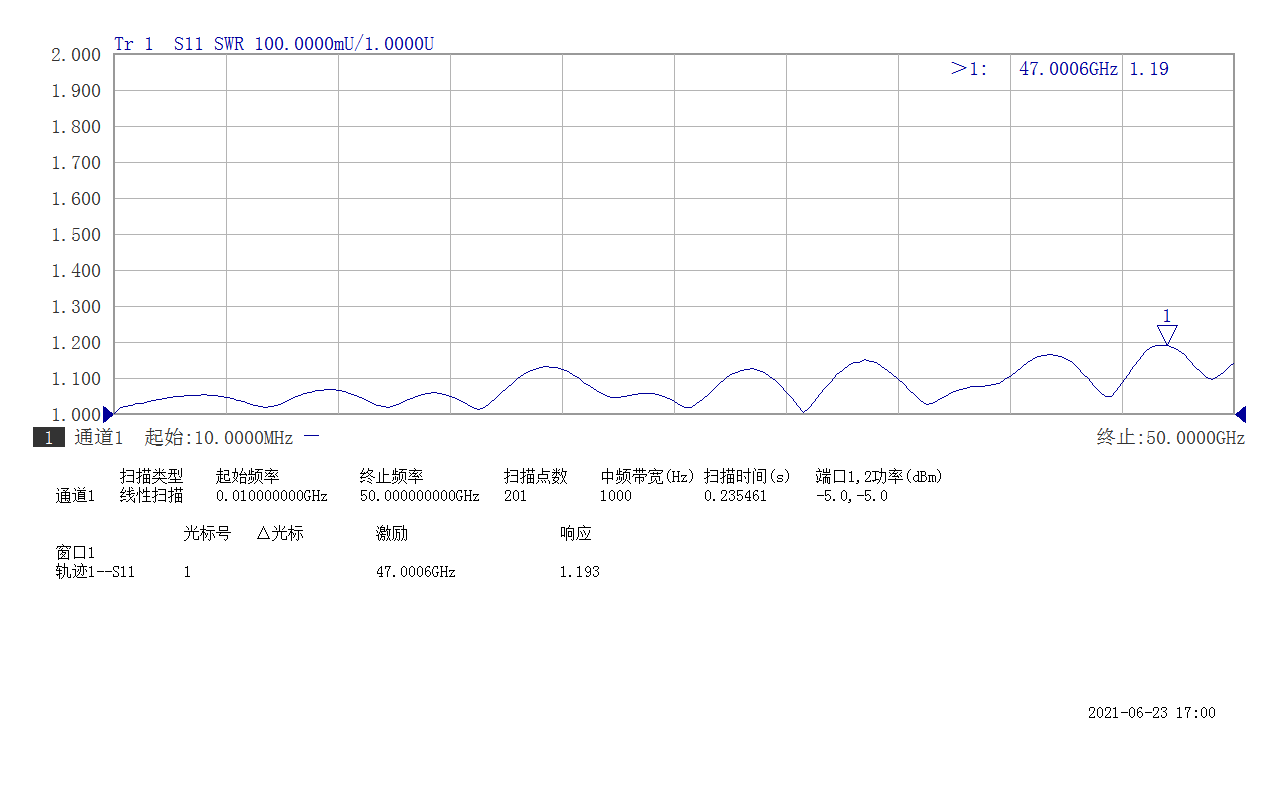Viewport: 1280px width, 800px height.
Task: Select the left blue reference arrow at 1.000
Action: [x=108, y=414]
